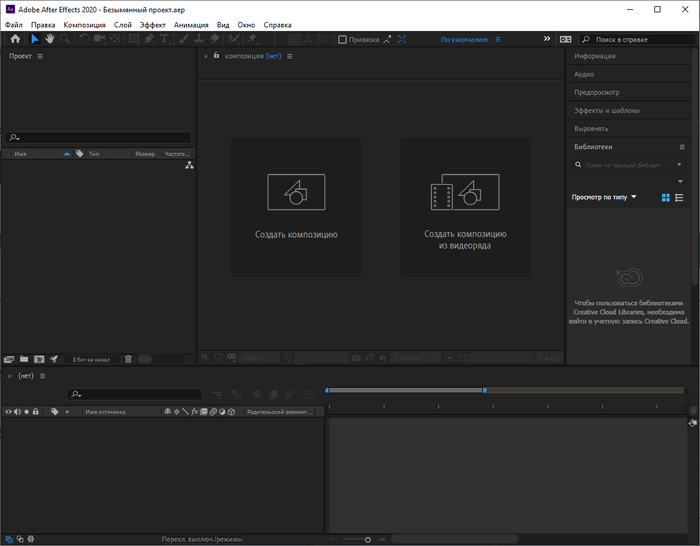Select the Type tool
The width and height of the screenshot is (700, 546).
164,39
